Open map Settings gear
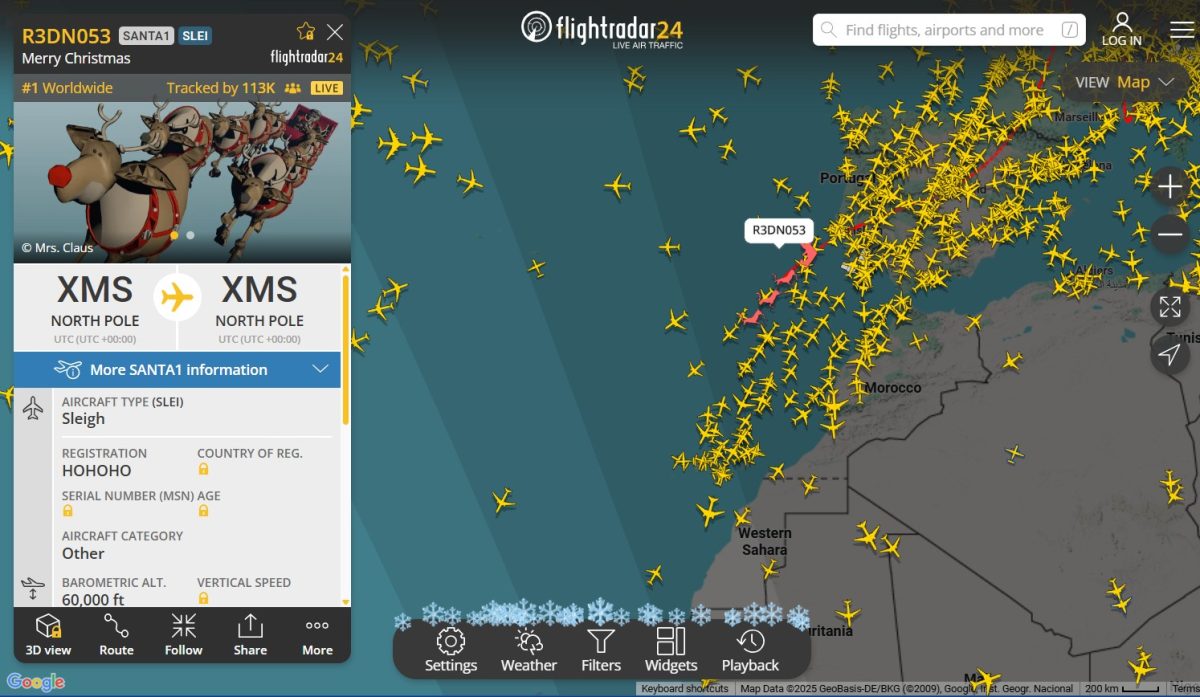 pyautogui.click(x=451, y=650)
